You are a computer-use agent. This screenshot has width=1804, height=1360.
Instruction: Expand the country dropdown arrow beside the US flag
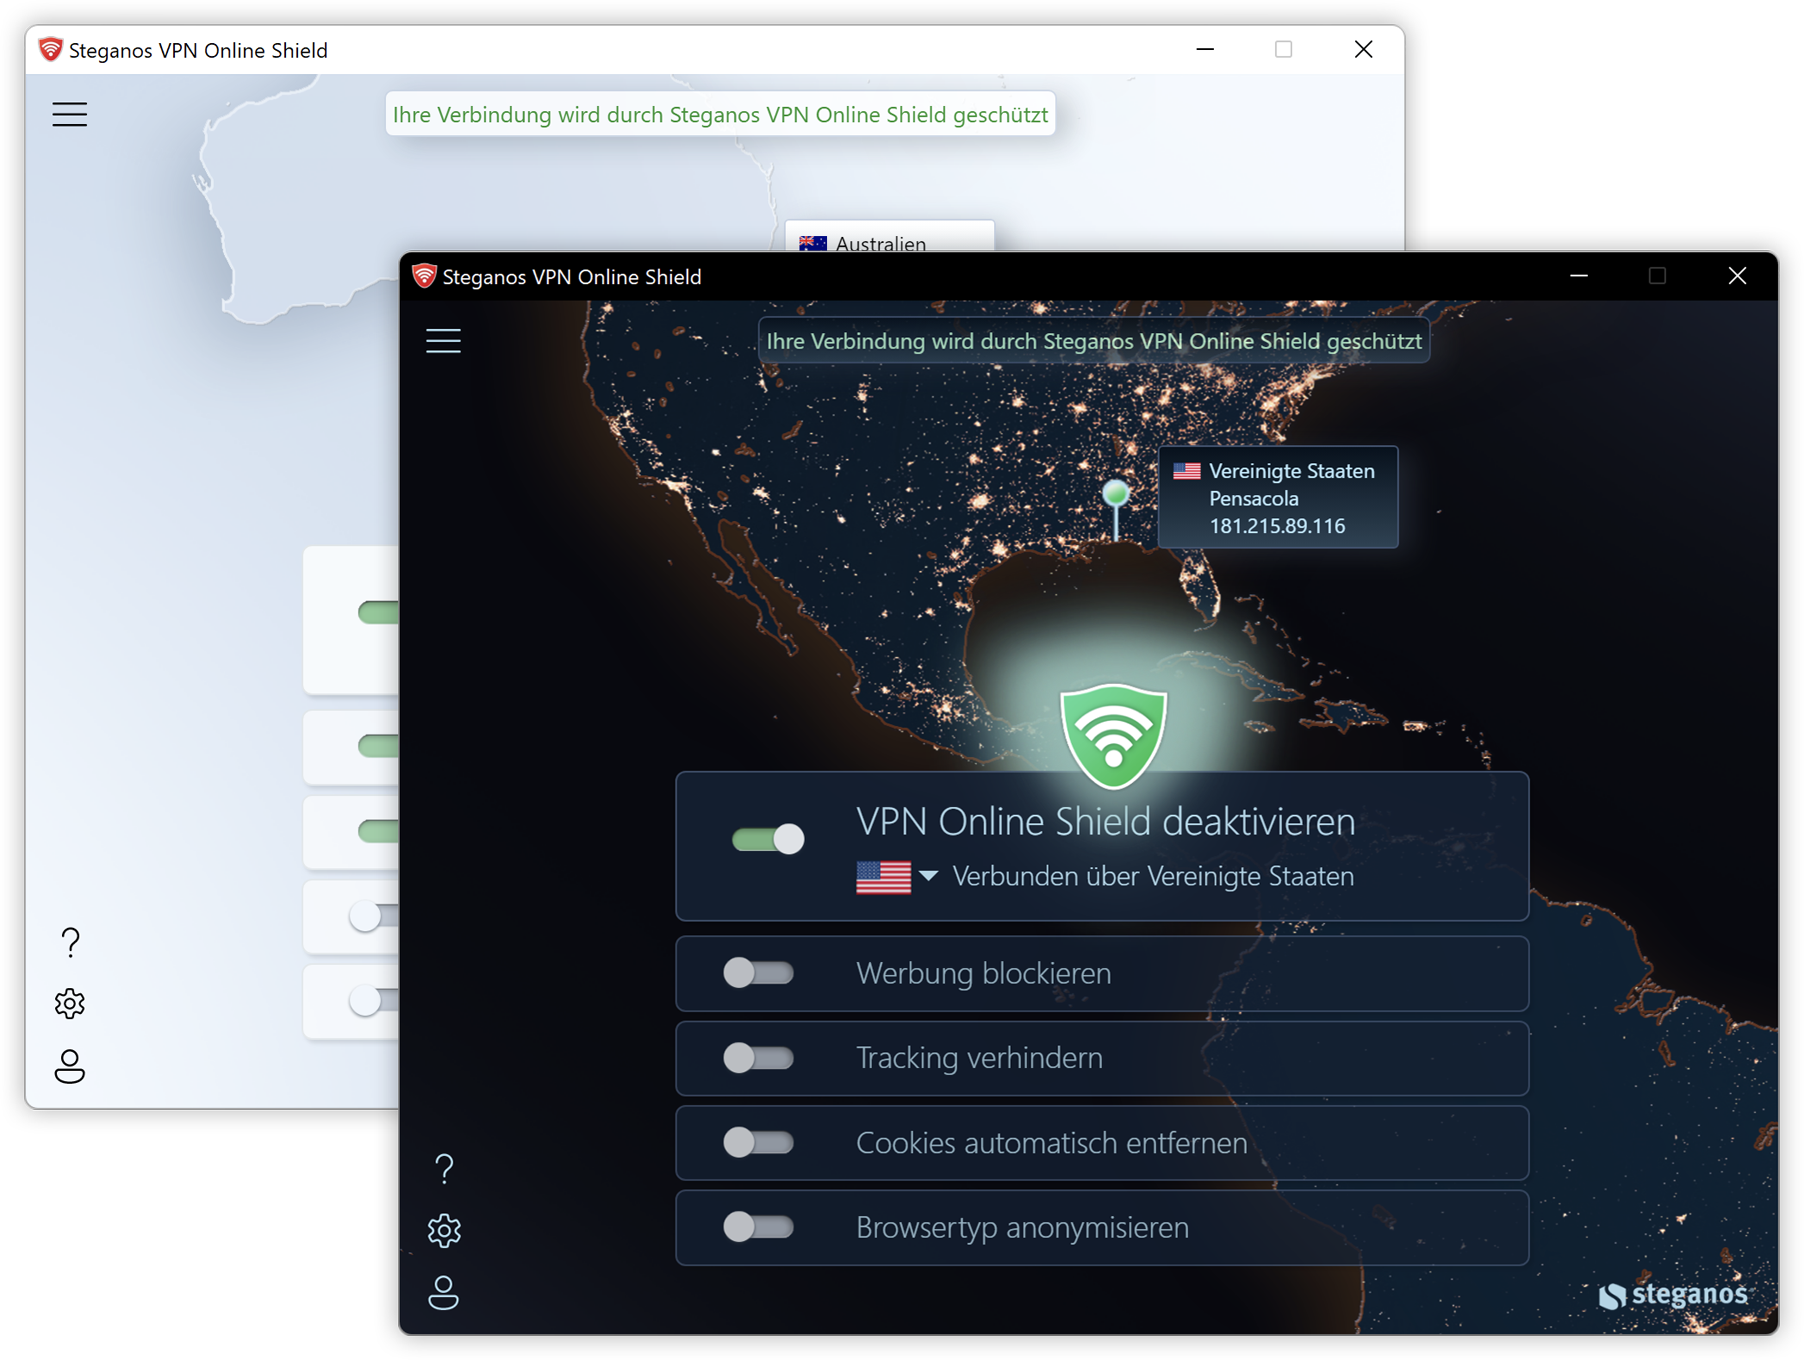click(928, 877)
